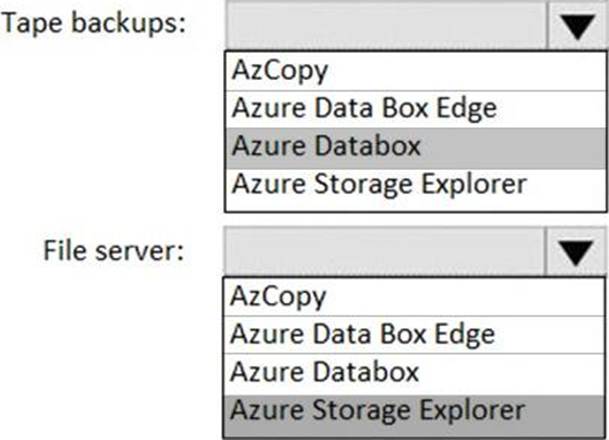609x440 pixels.
Task: Click the File server label
Action: coord(113,250)
